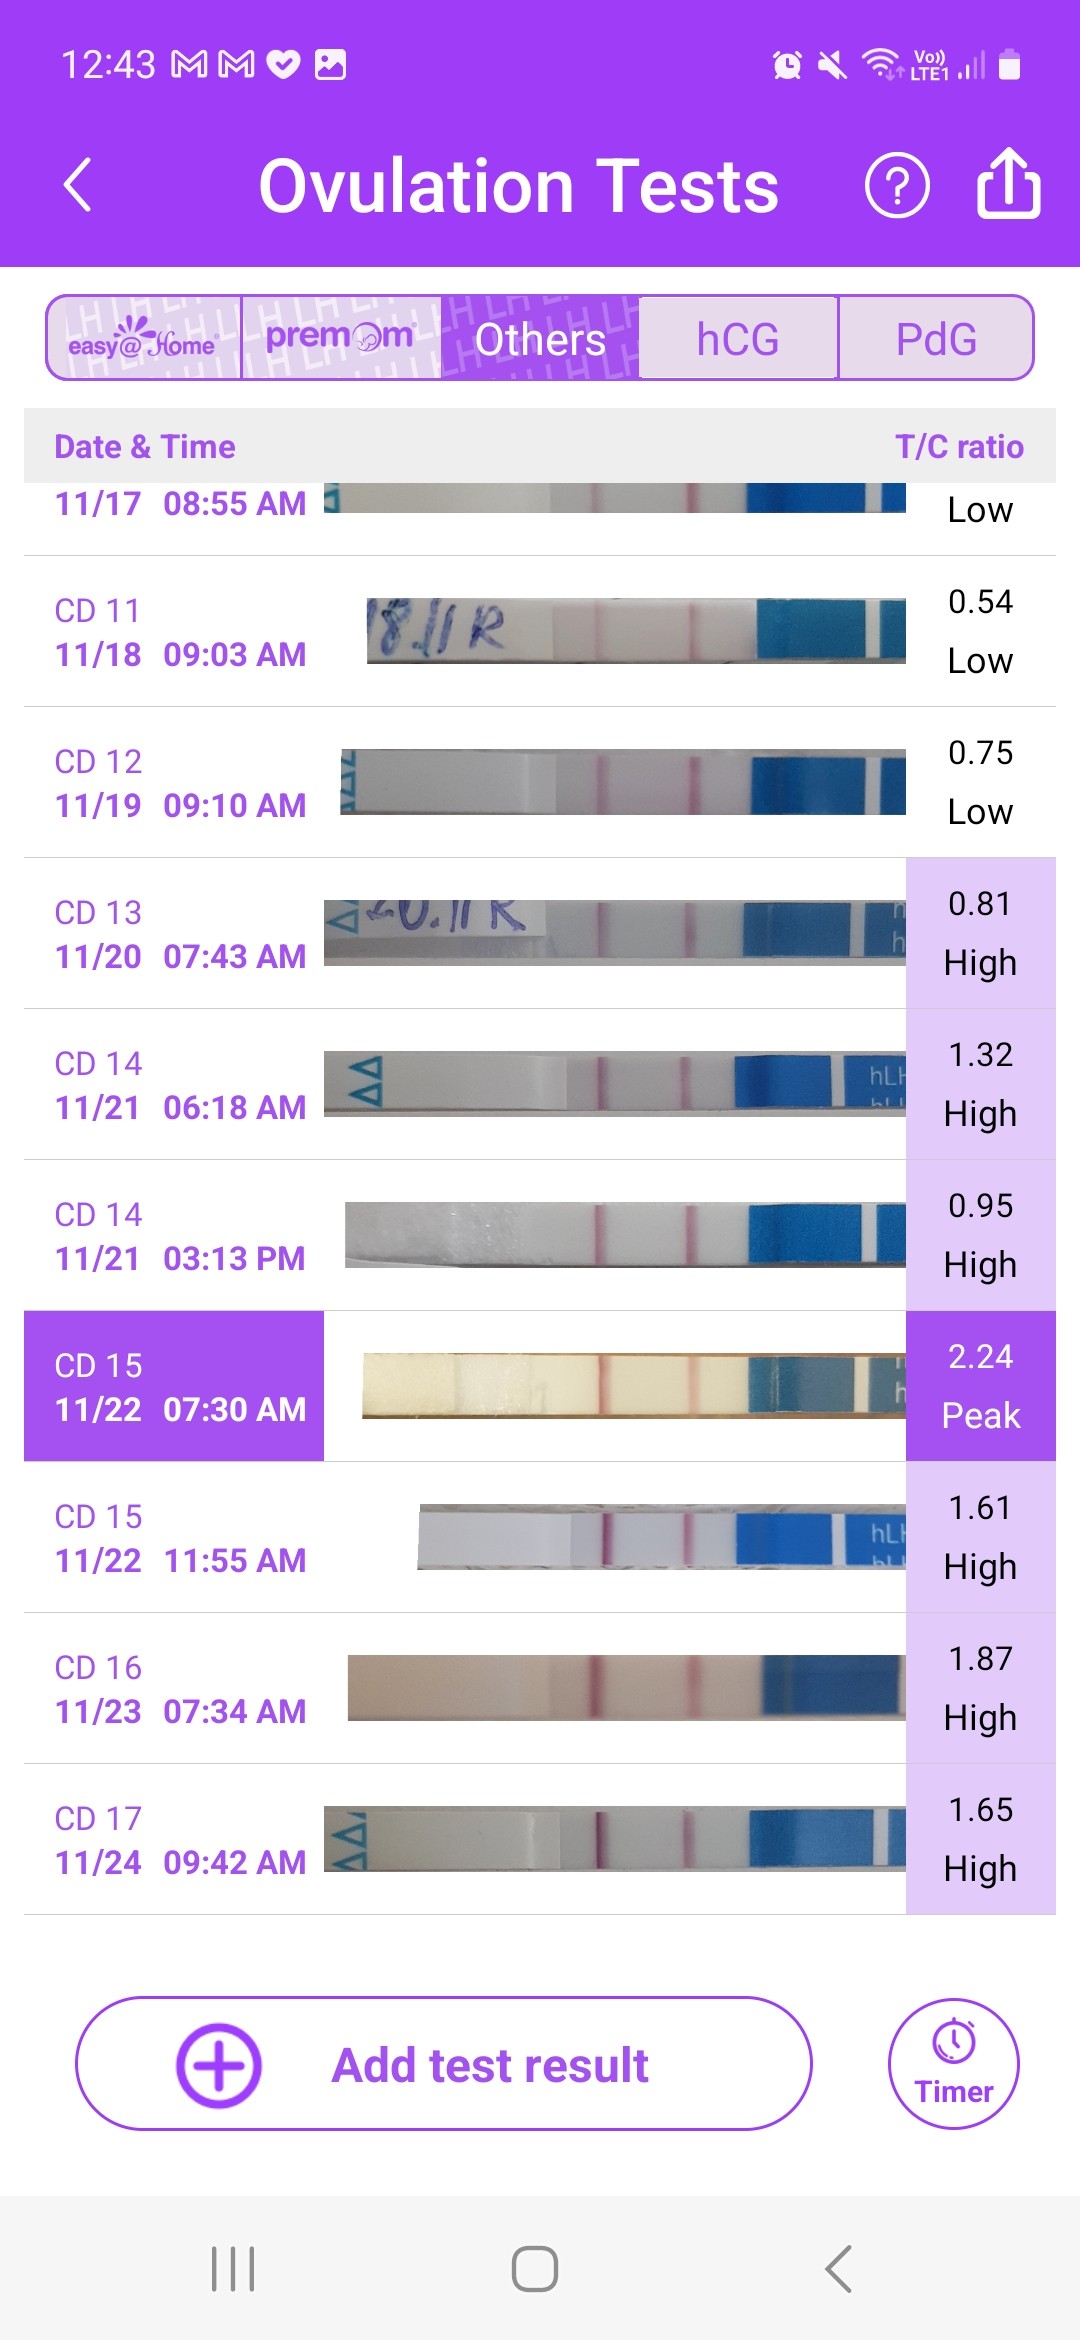Switch to the Premom tab
The image size is (1080, 2340).
point(340,338)
